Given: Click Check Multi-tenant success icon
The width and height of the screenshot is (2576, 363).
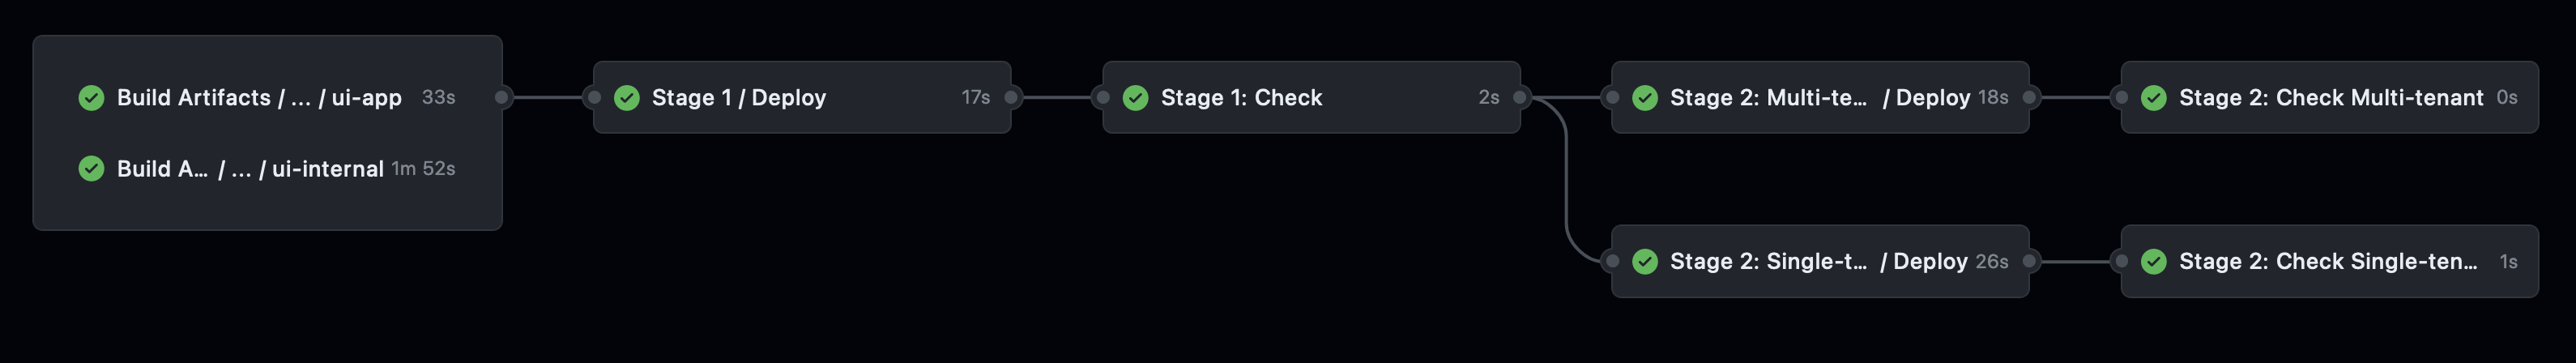Looking at the screenshot, I should (x=2154, y=98).
